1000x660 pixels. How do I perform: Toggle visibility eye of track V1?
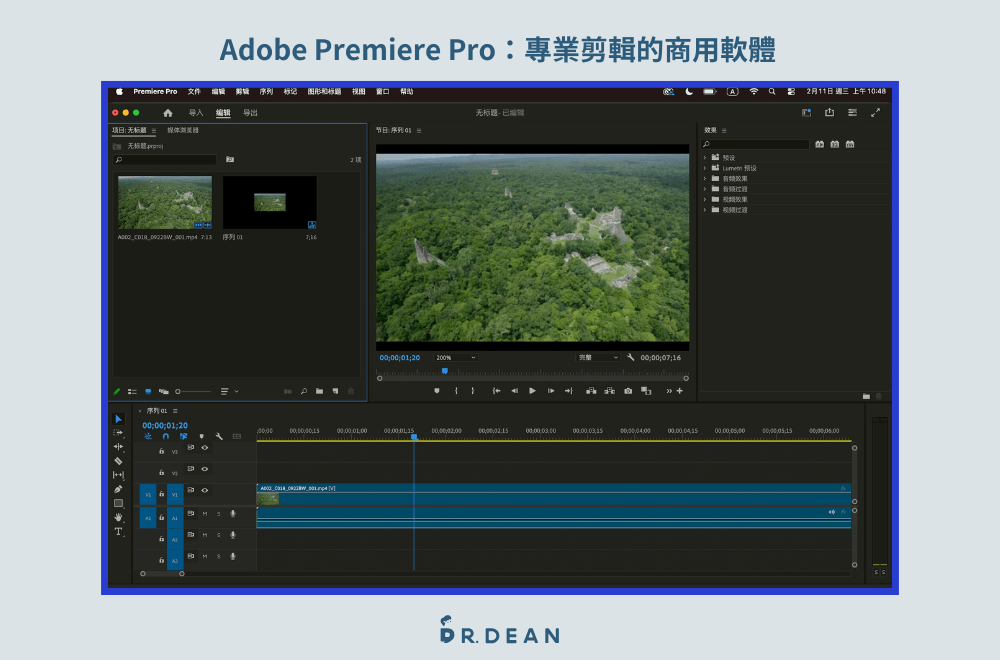coord(205,490)
